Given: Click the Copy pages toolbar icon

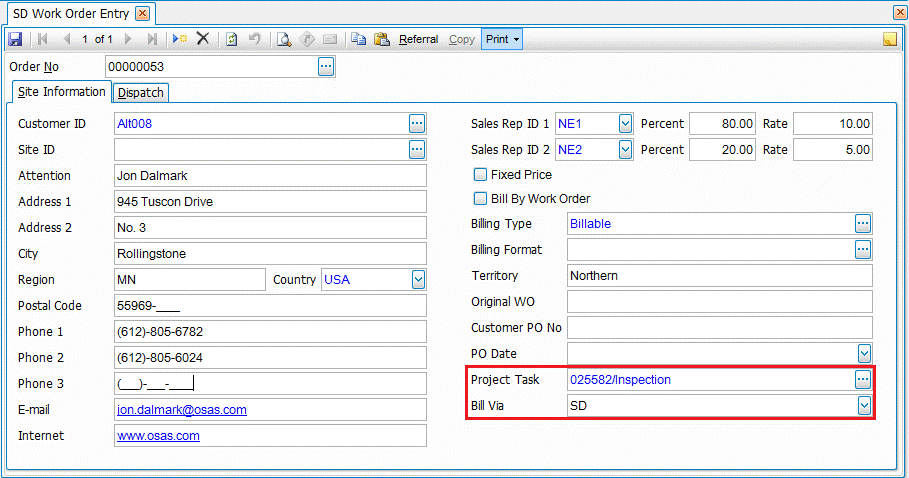Looking at the screenshot, I should tap(358, 39).
